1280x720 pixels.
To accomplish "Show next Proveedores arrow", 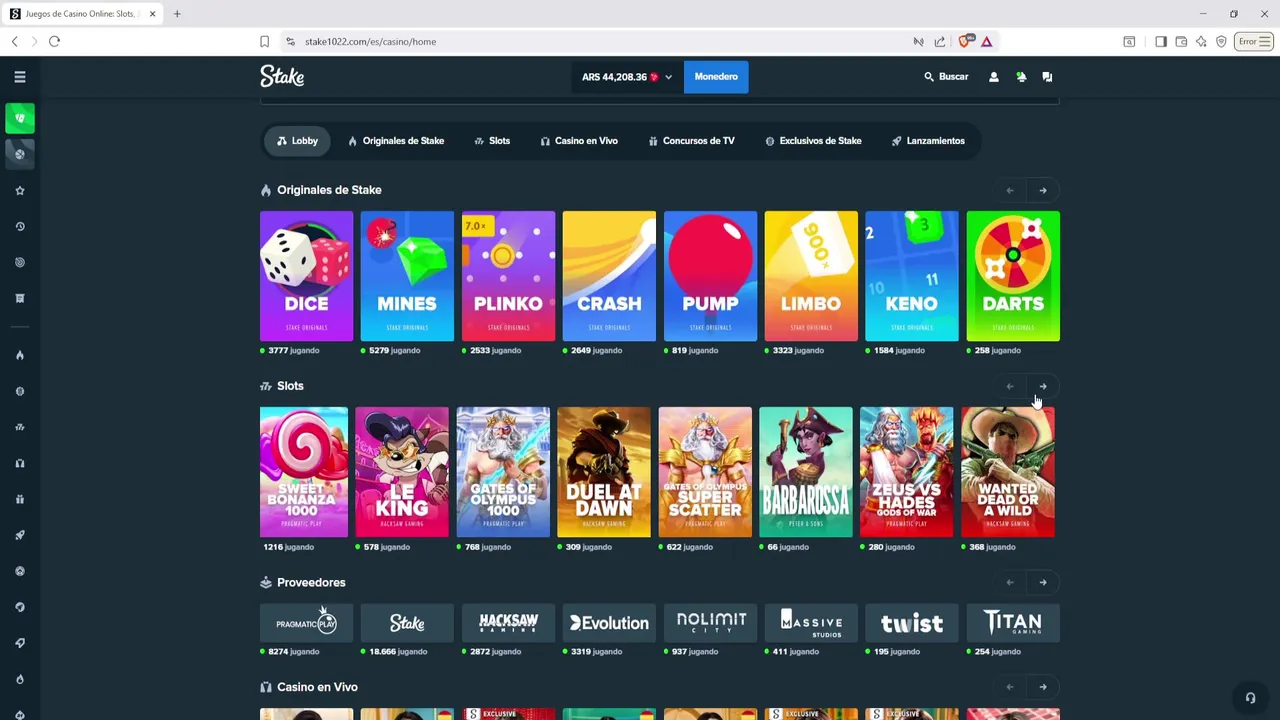I will [1043, 582].
